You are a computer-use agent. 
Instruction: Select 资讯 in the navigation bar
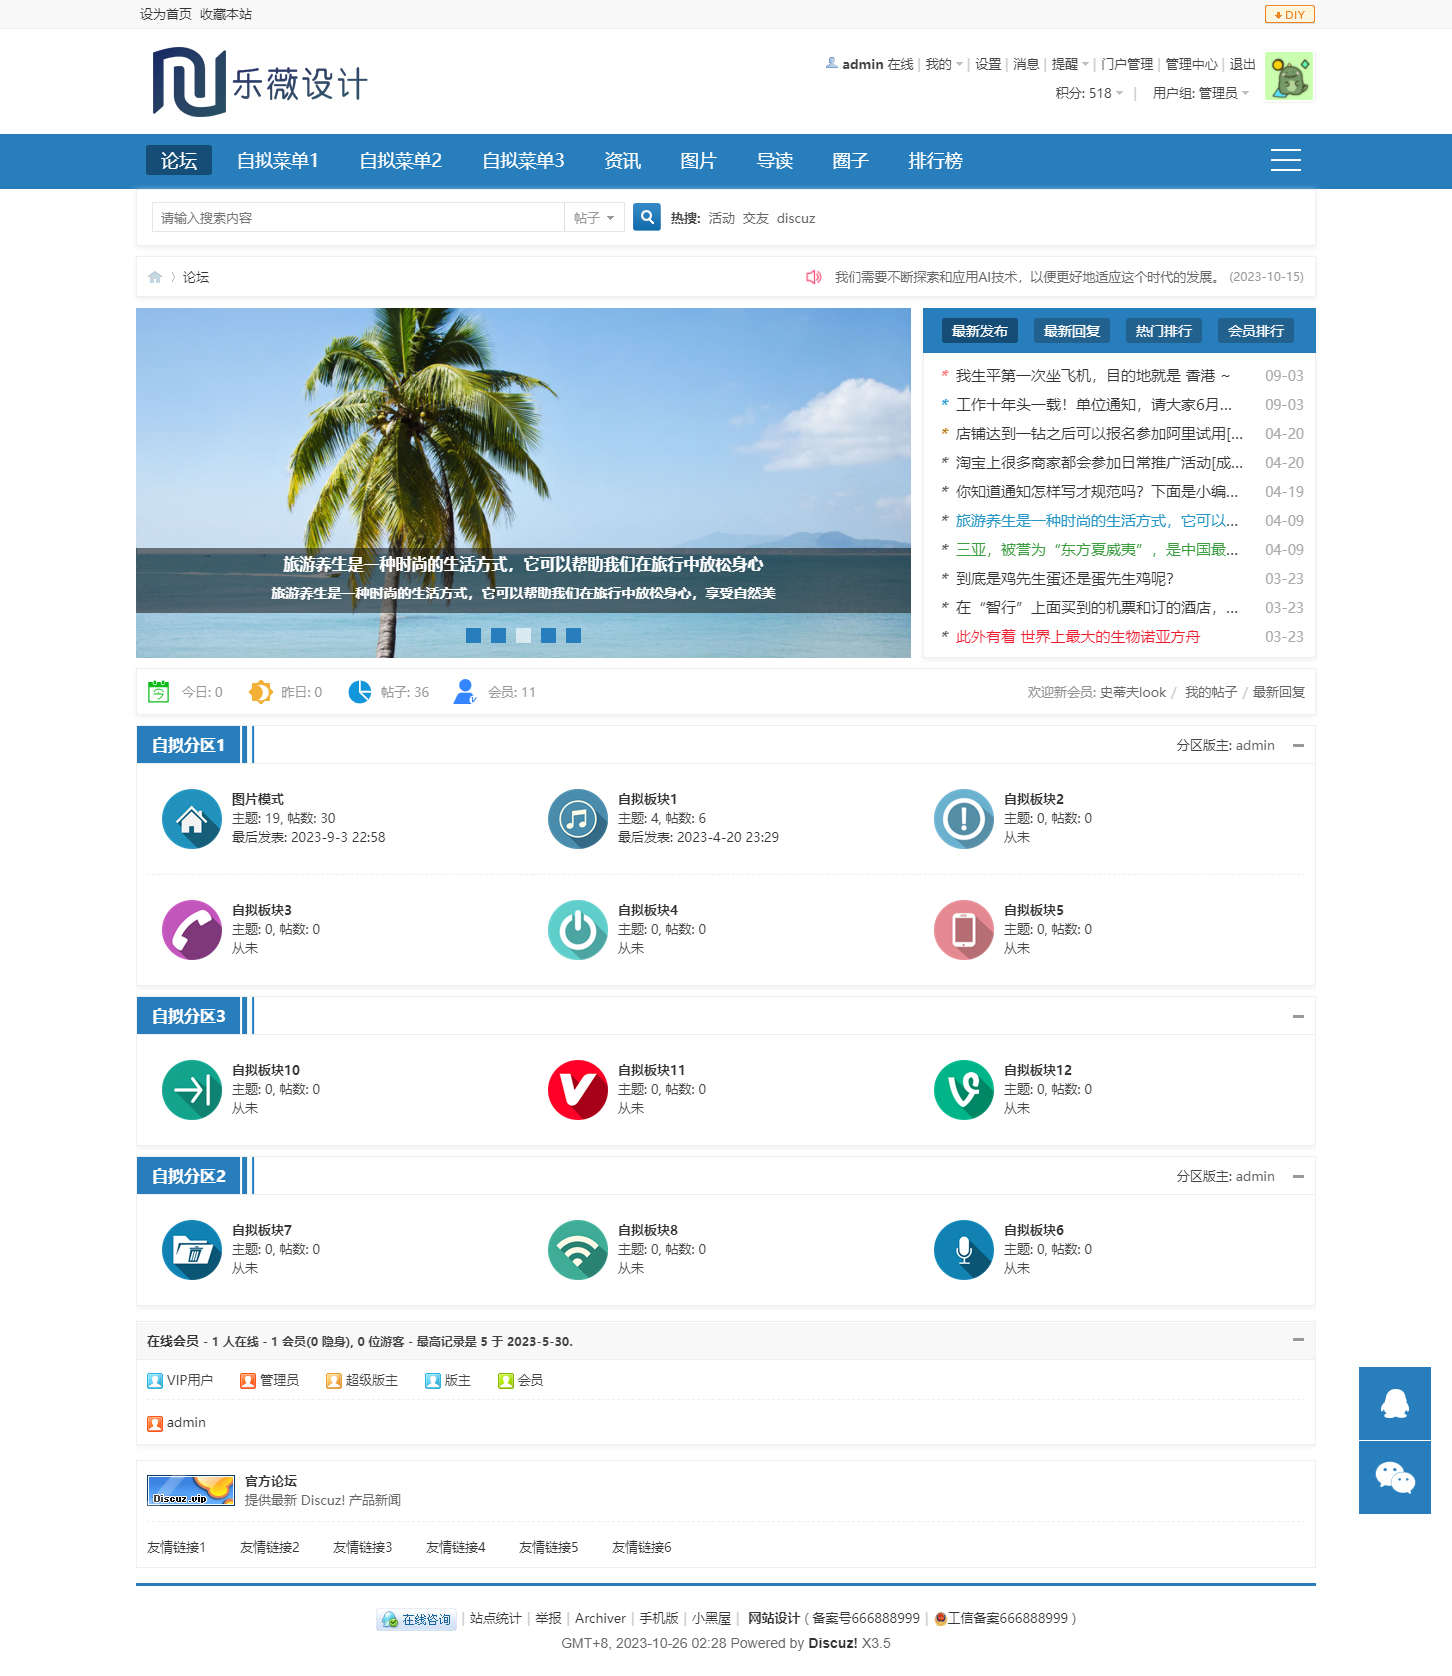pyautogui.click(x=622, y=161)
